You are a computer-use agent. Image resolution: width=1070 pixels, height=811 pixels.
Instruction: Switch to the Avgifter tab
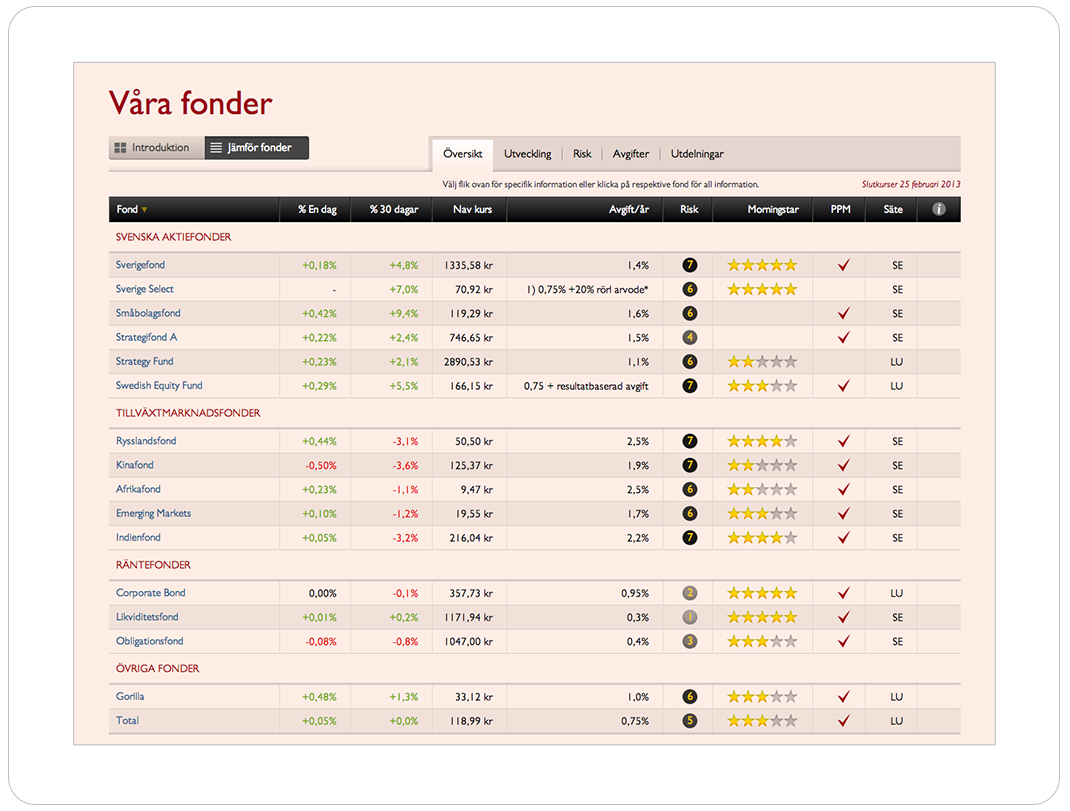click(631, 154)
